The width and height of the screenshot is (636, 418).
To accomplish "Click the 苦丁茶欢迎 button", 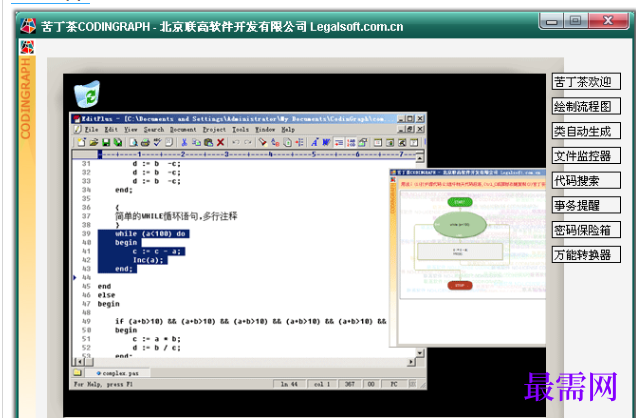I will point(586,81).
